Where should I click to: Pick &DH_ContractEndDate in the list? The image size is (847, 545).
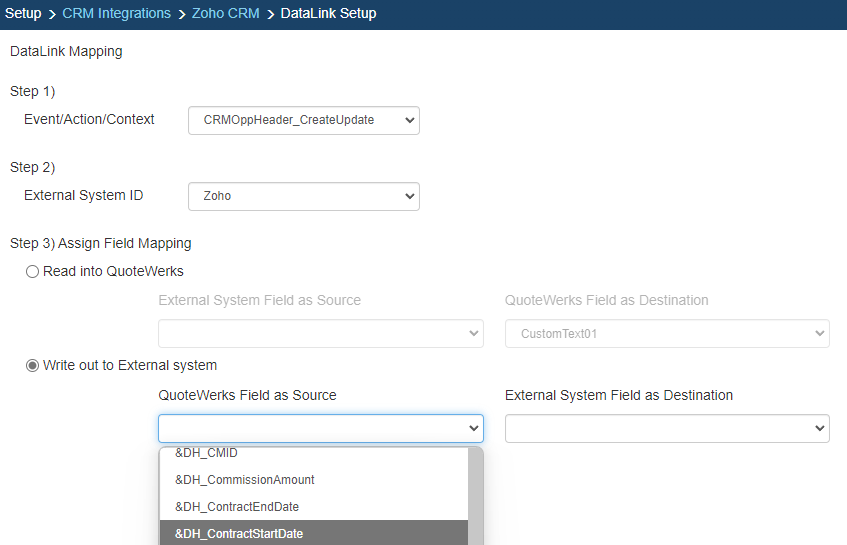point(236,507)
